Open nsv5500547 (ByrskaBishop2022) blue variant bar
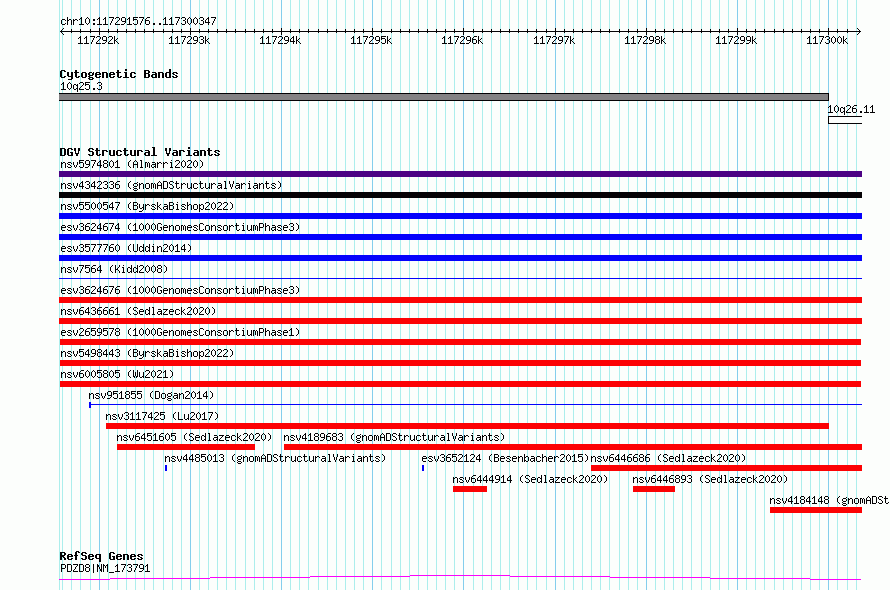This screenshot has height=590, width=890. tap(460, 216)
